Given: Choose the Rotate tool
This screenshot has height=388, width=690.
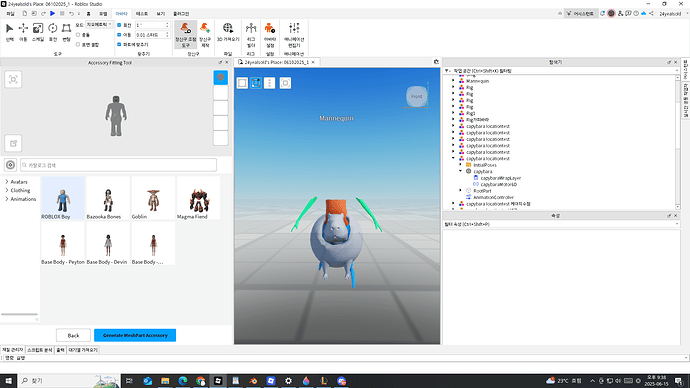Looking at the screenshot, I should [x=52, y=32].
